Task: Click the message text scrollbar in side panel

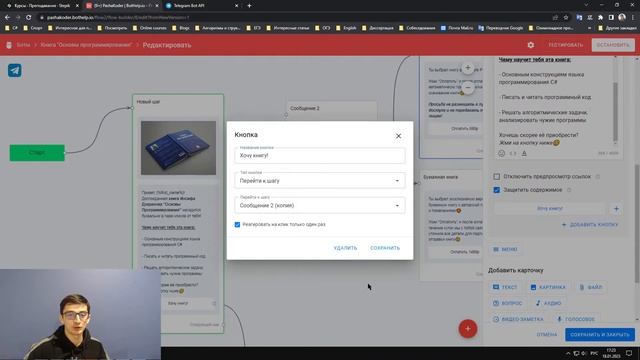Action: 615,112
